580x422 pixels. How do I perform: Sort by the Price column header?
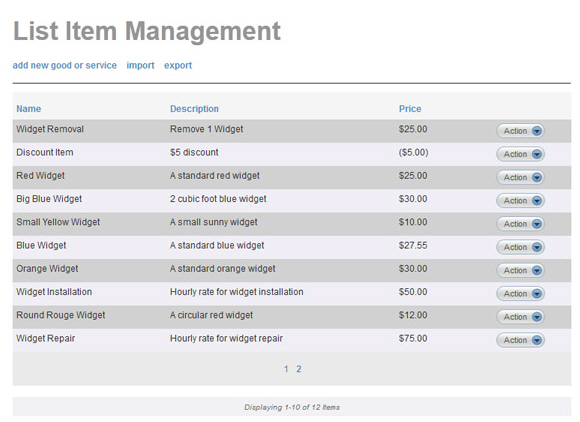(x=410, y=109)
